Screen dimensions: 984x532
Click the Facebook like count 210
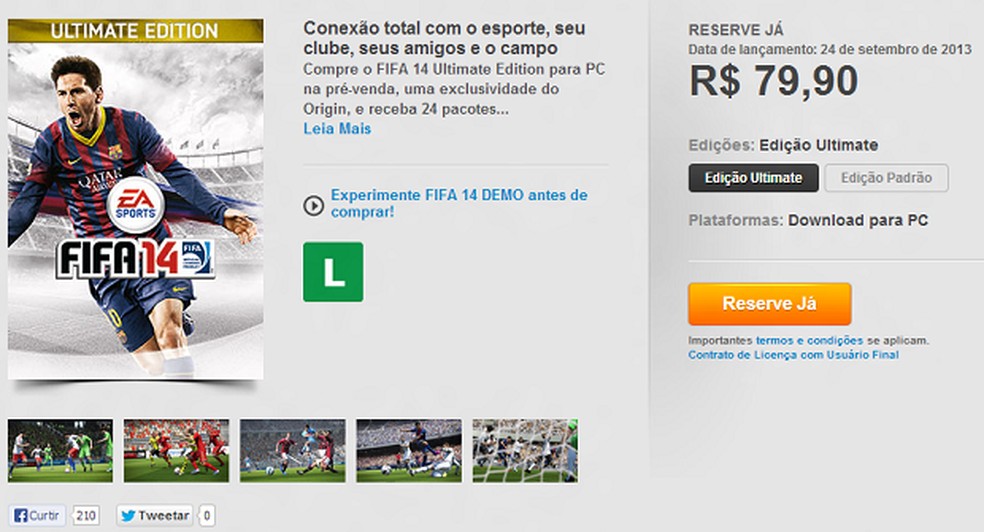point(85,516)
